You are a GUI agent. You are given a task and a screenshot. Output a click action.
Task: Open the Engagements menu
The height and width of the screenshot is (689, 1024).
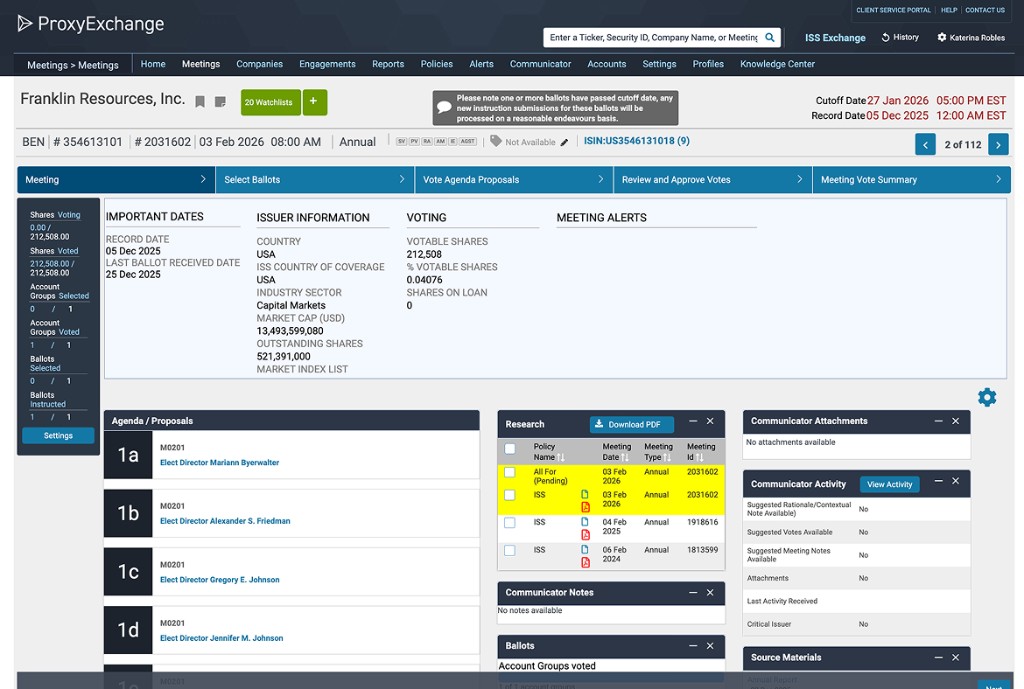[x=327, y=64]
